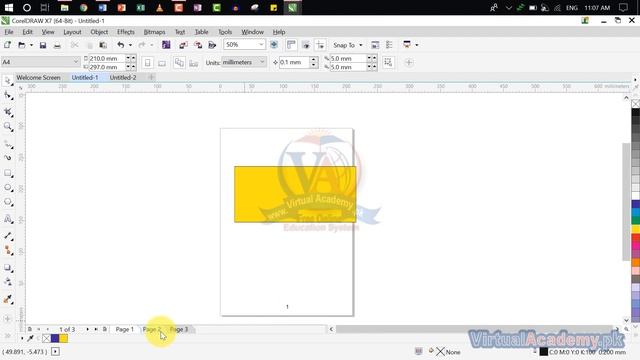Select the Zoom tool in toolbox
Image resolution: width=640 pixels, height=360 pixels.
point(7,127)
